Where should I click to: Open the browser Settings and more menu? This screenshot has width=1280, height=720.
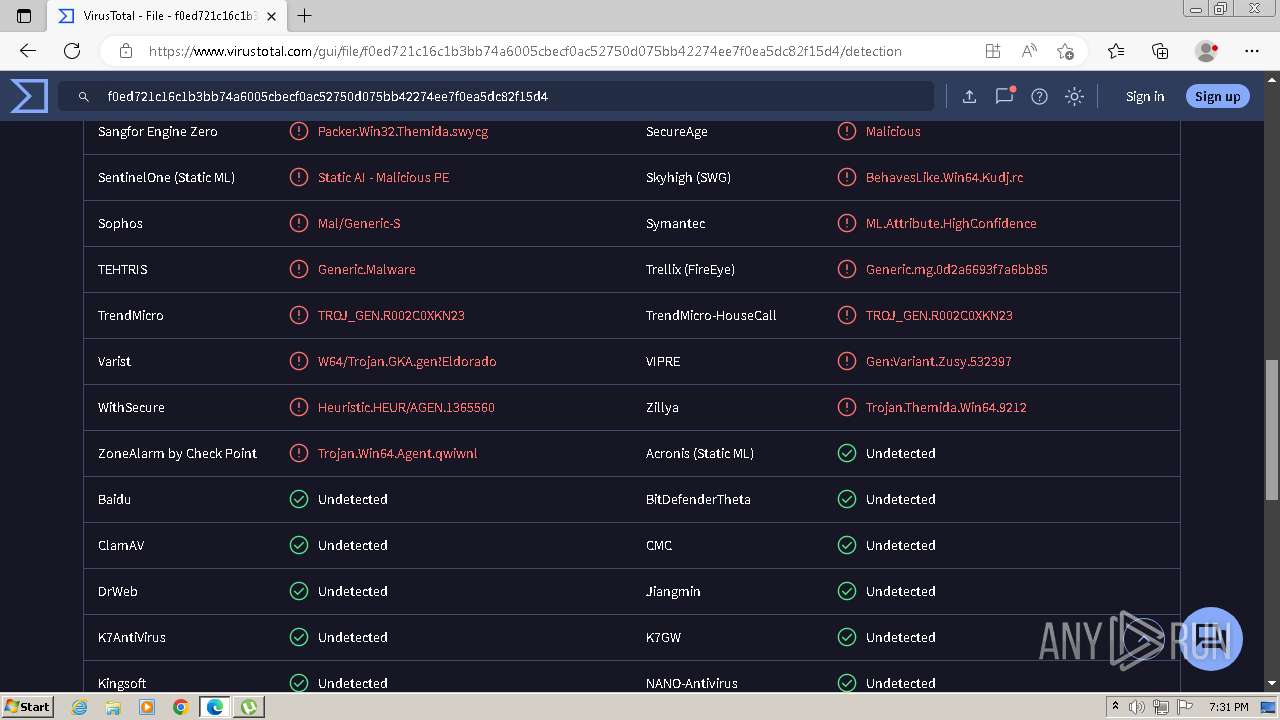[1252, 51]
